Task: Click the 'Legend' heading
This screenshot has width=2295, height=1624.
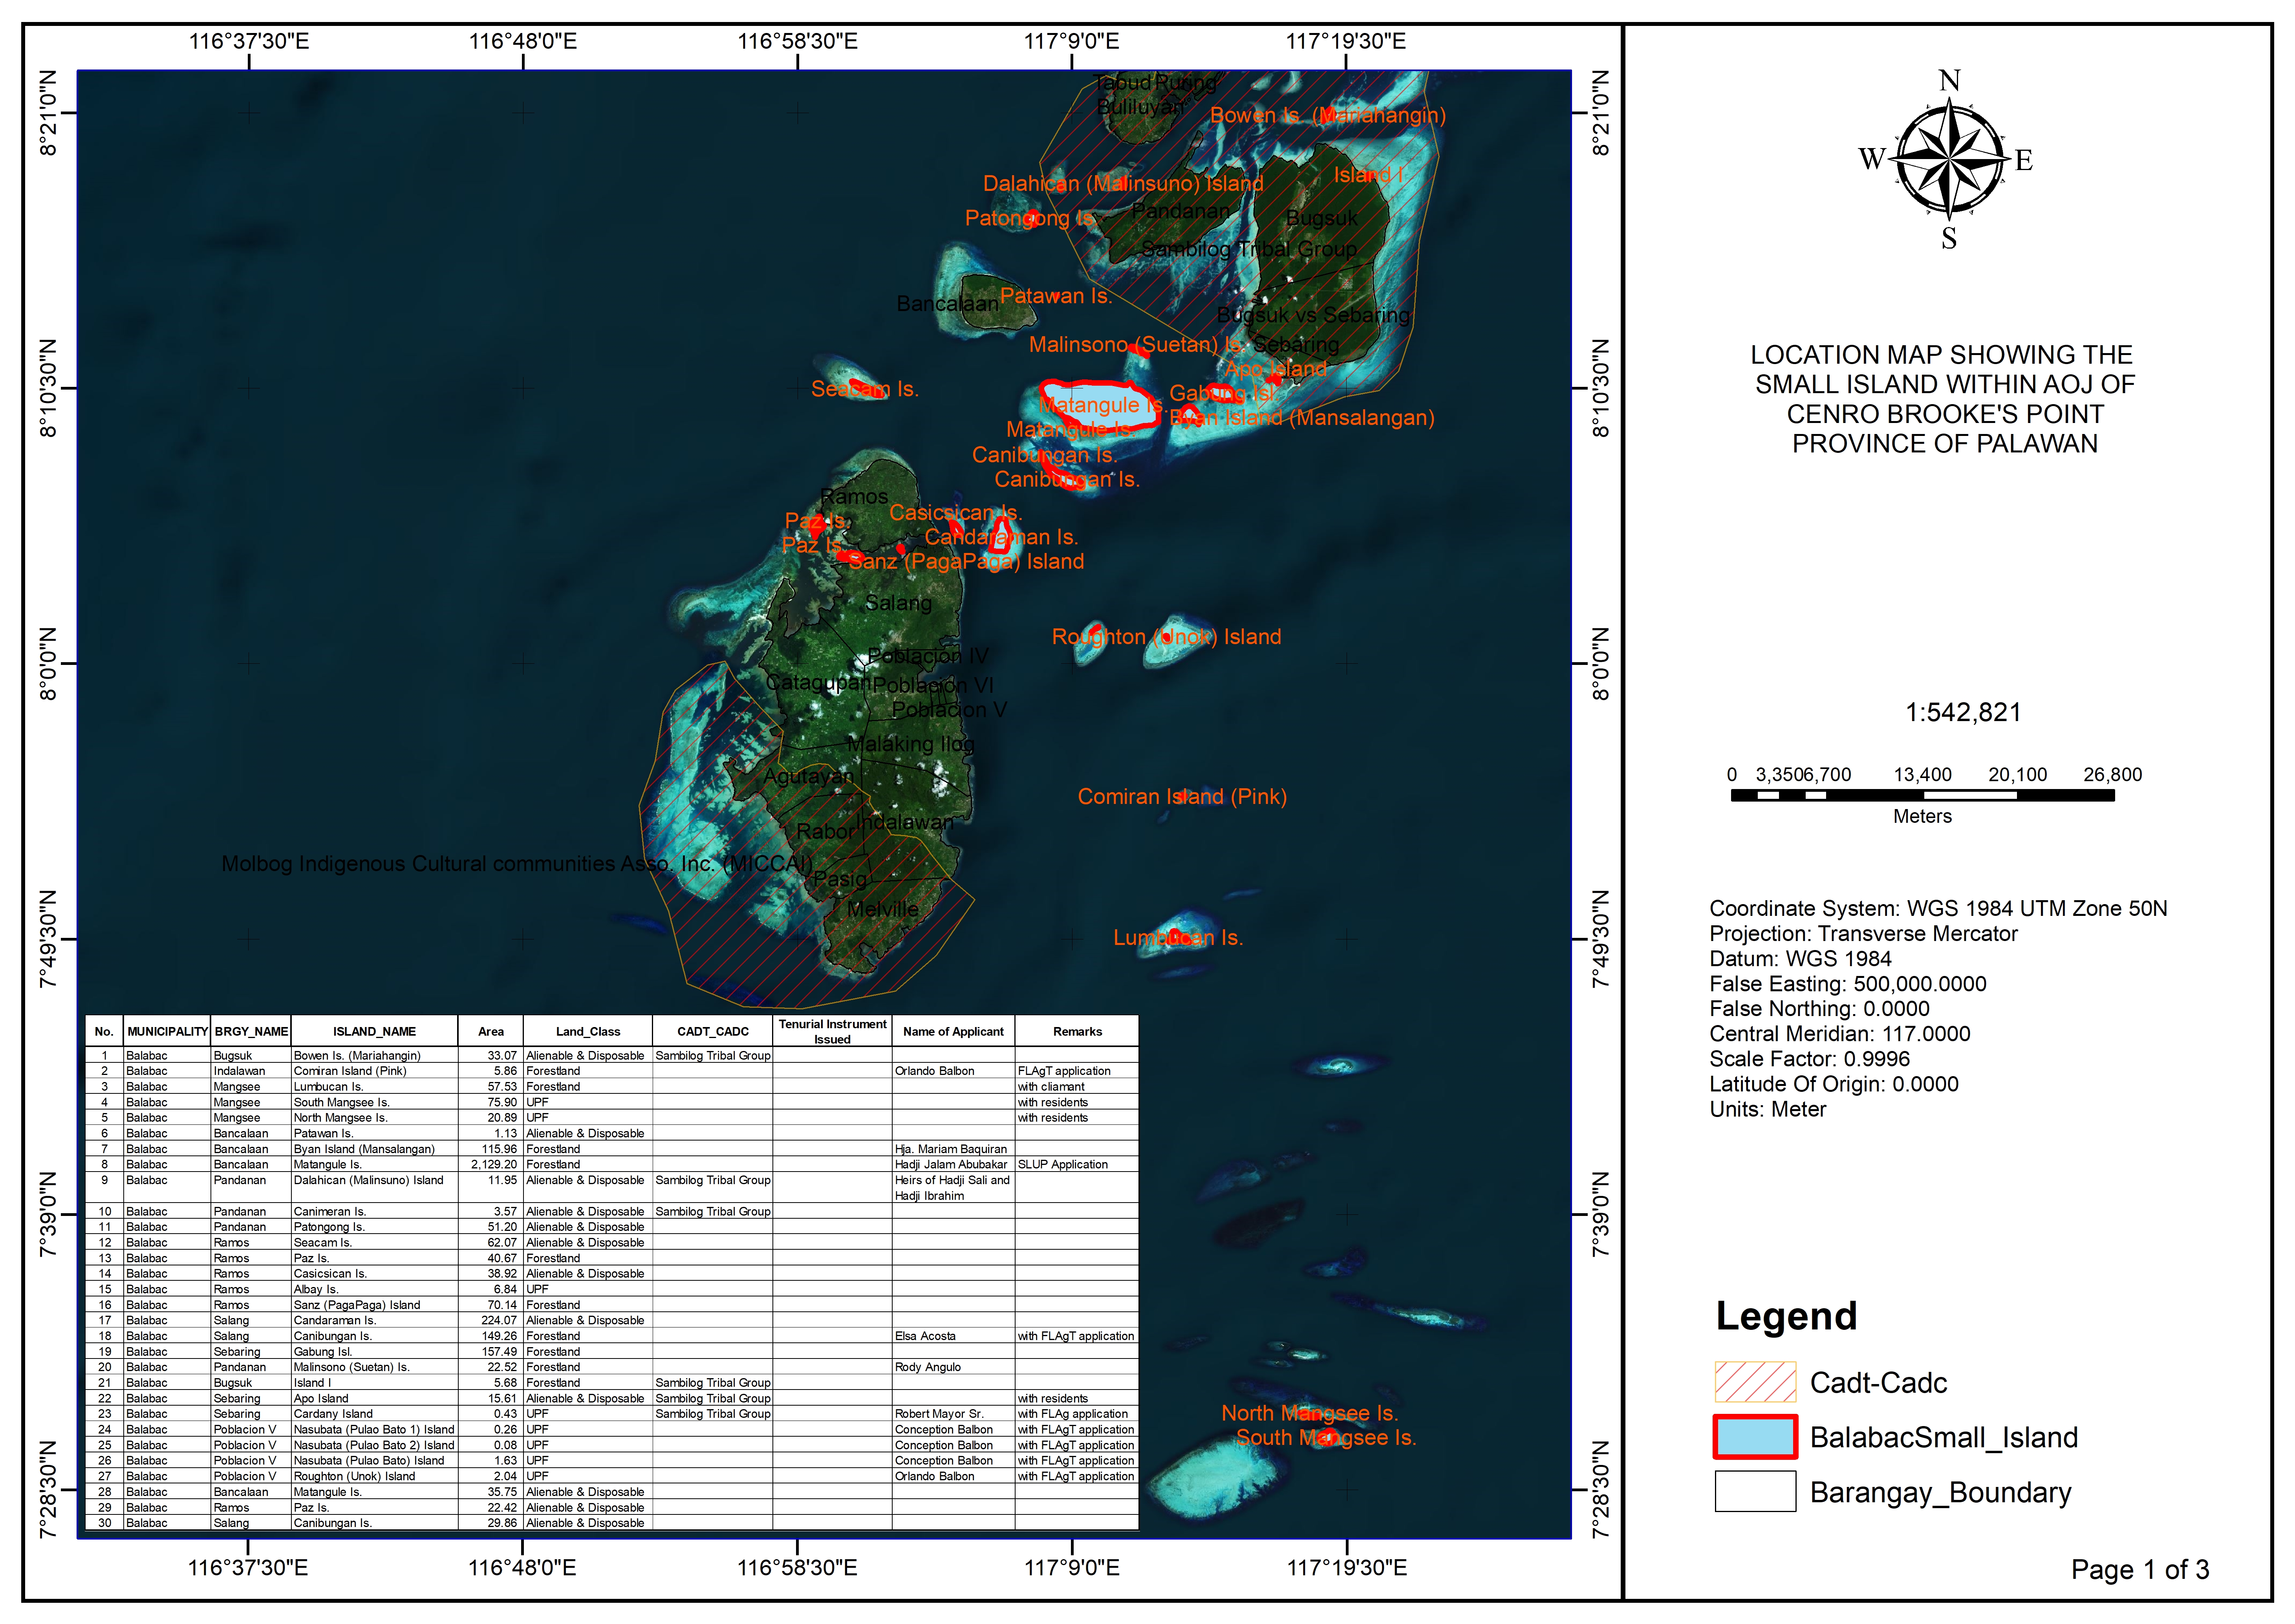Action: 1786,1317
